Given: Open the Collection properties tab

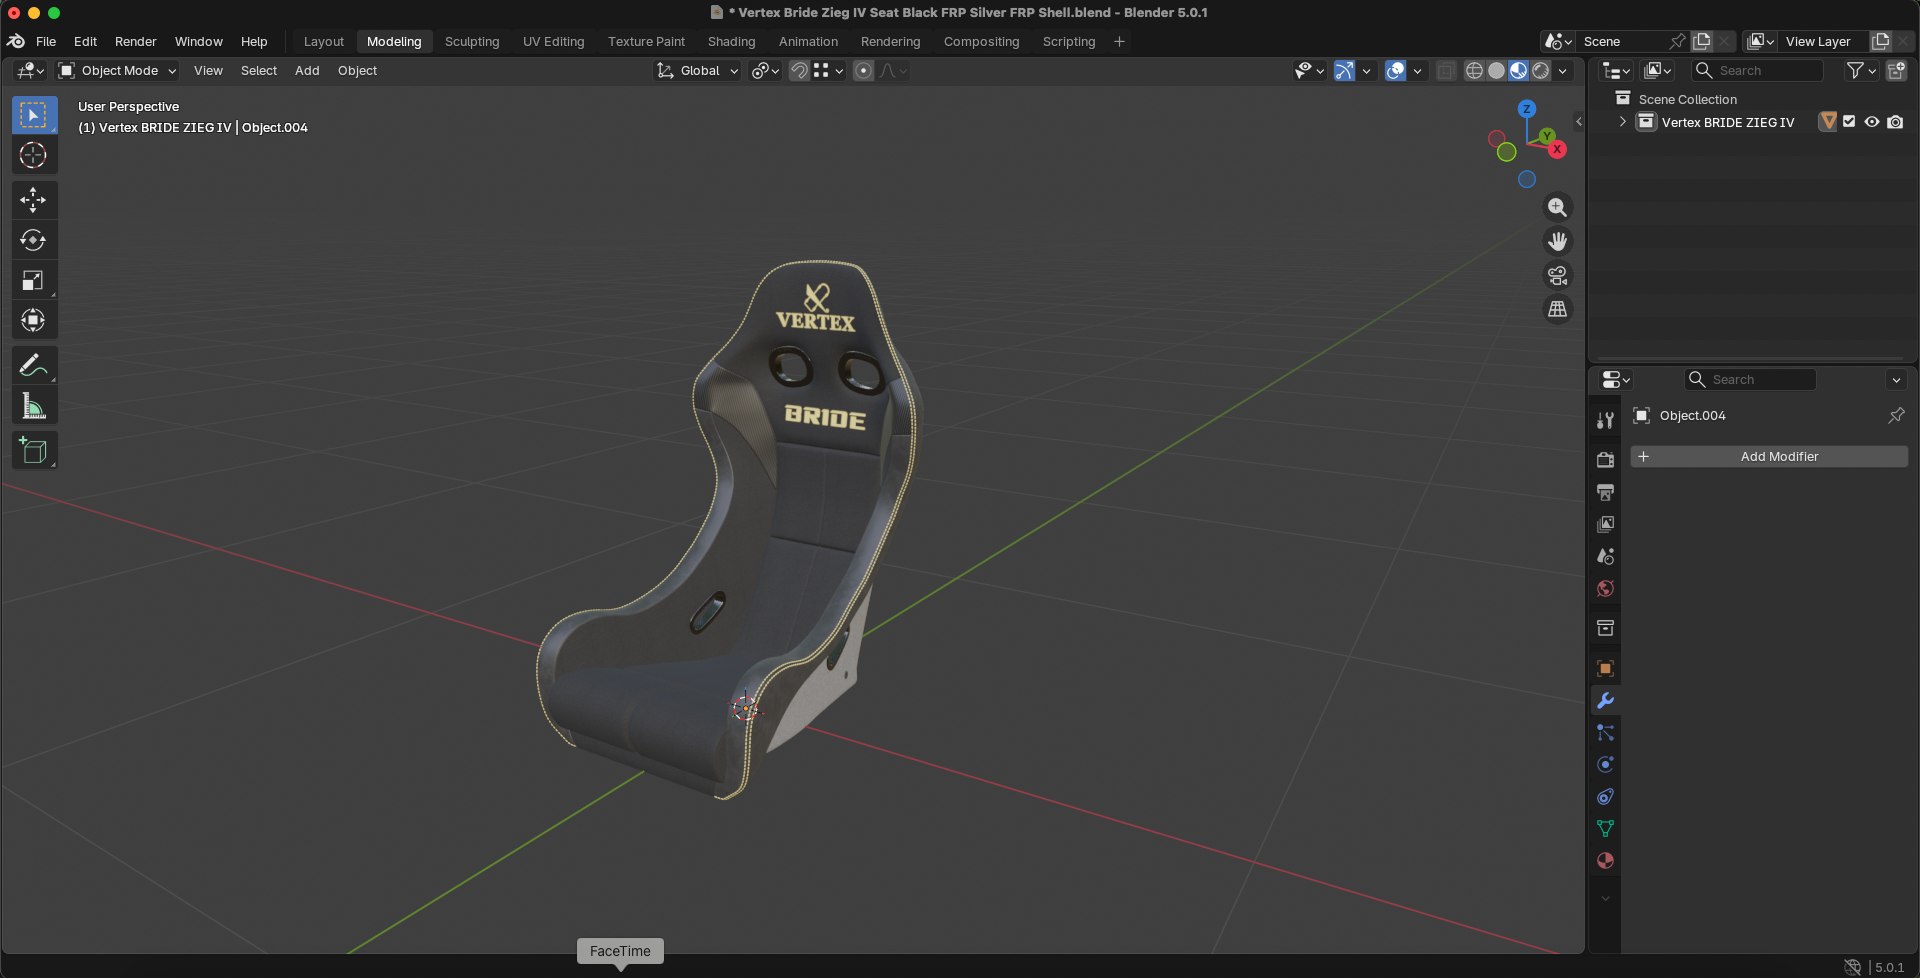Looking at the screenshot, I should (x=1605, y=628).
